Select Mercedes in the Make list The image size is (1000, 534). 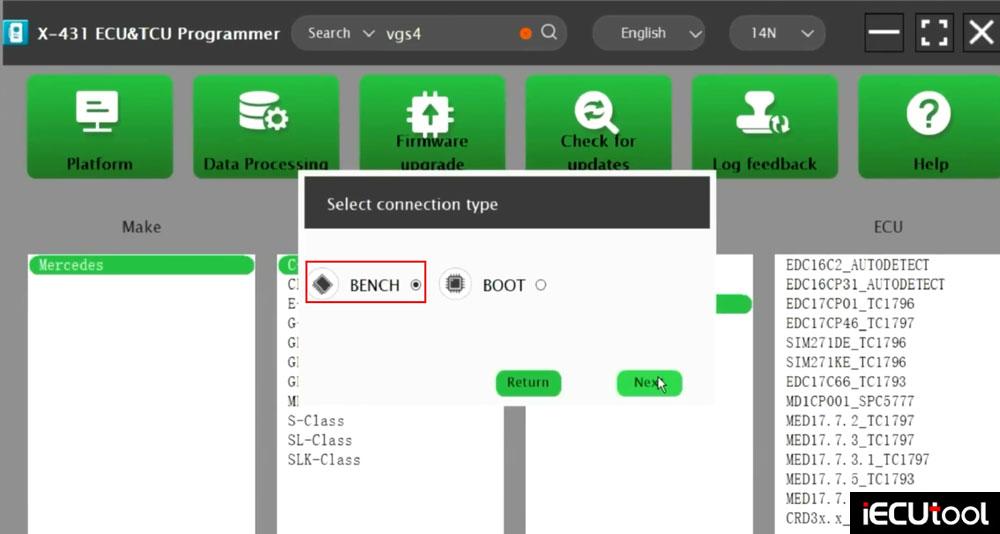click(140, 265)
